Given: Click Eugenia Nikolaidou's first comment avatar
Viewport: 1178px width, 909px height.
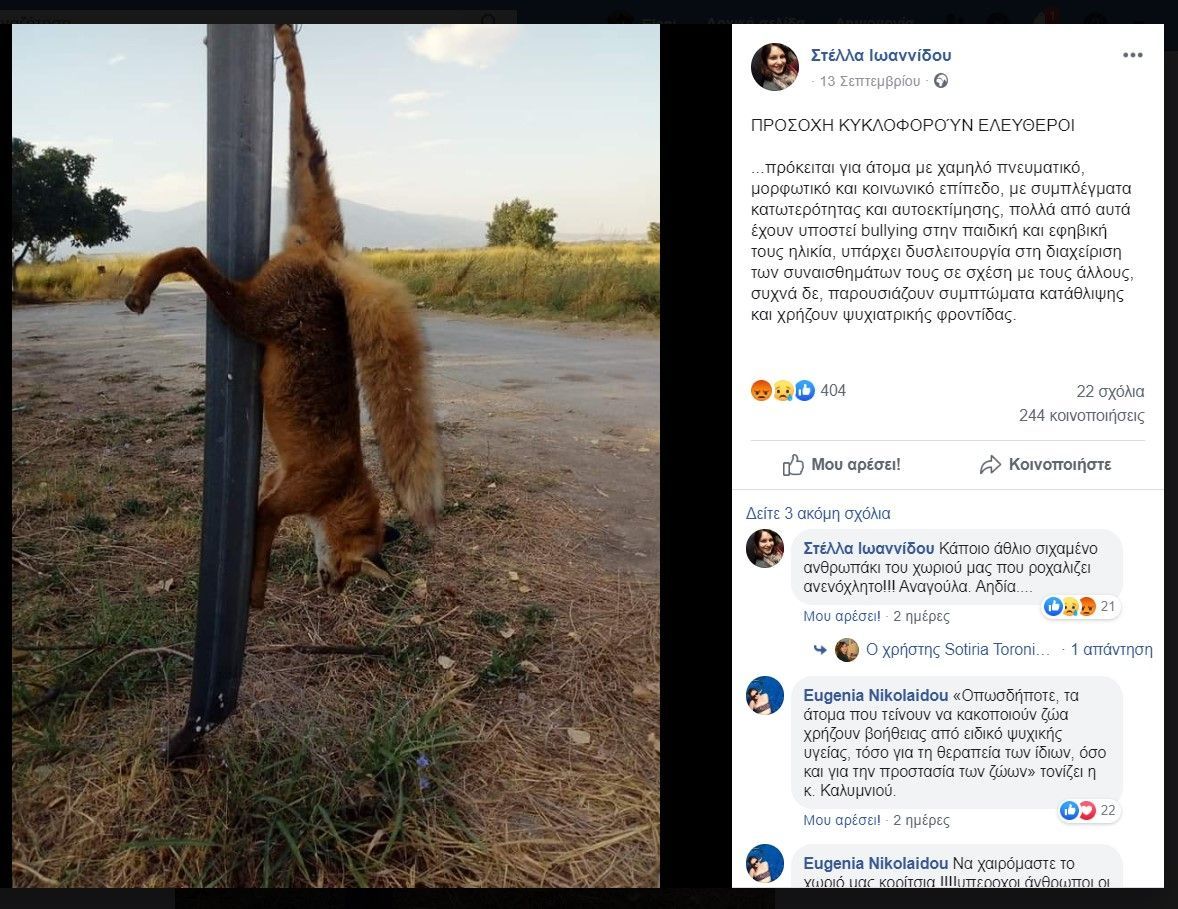Looking at the screenshot, I should point(765,695).
